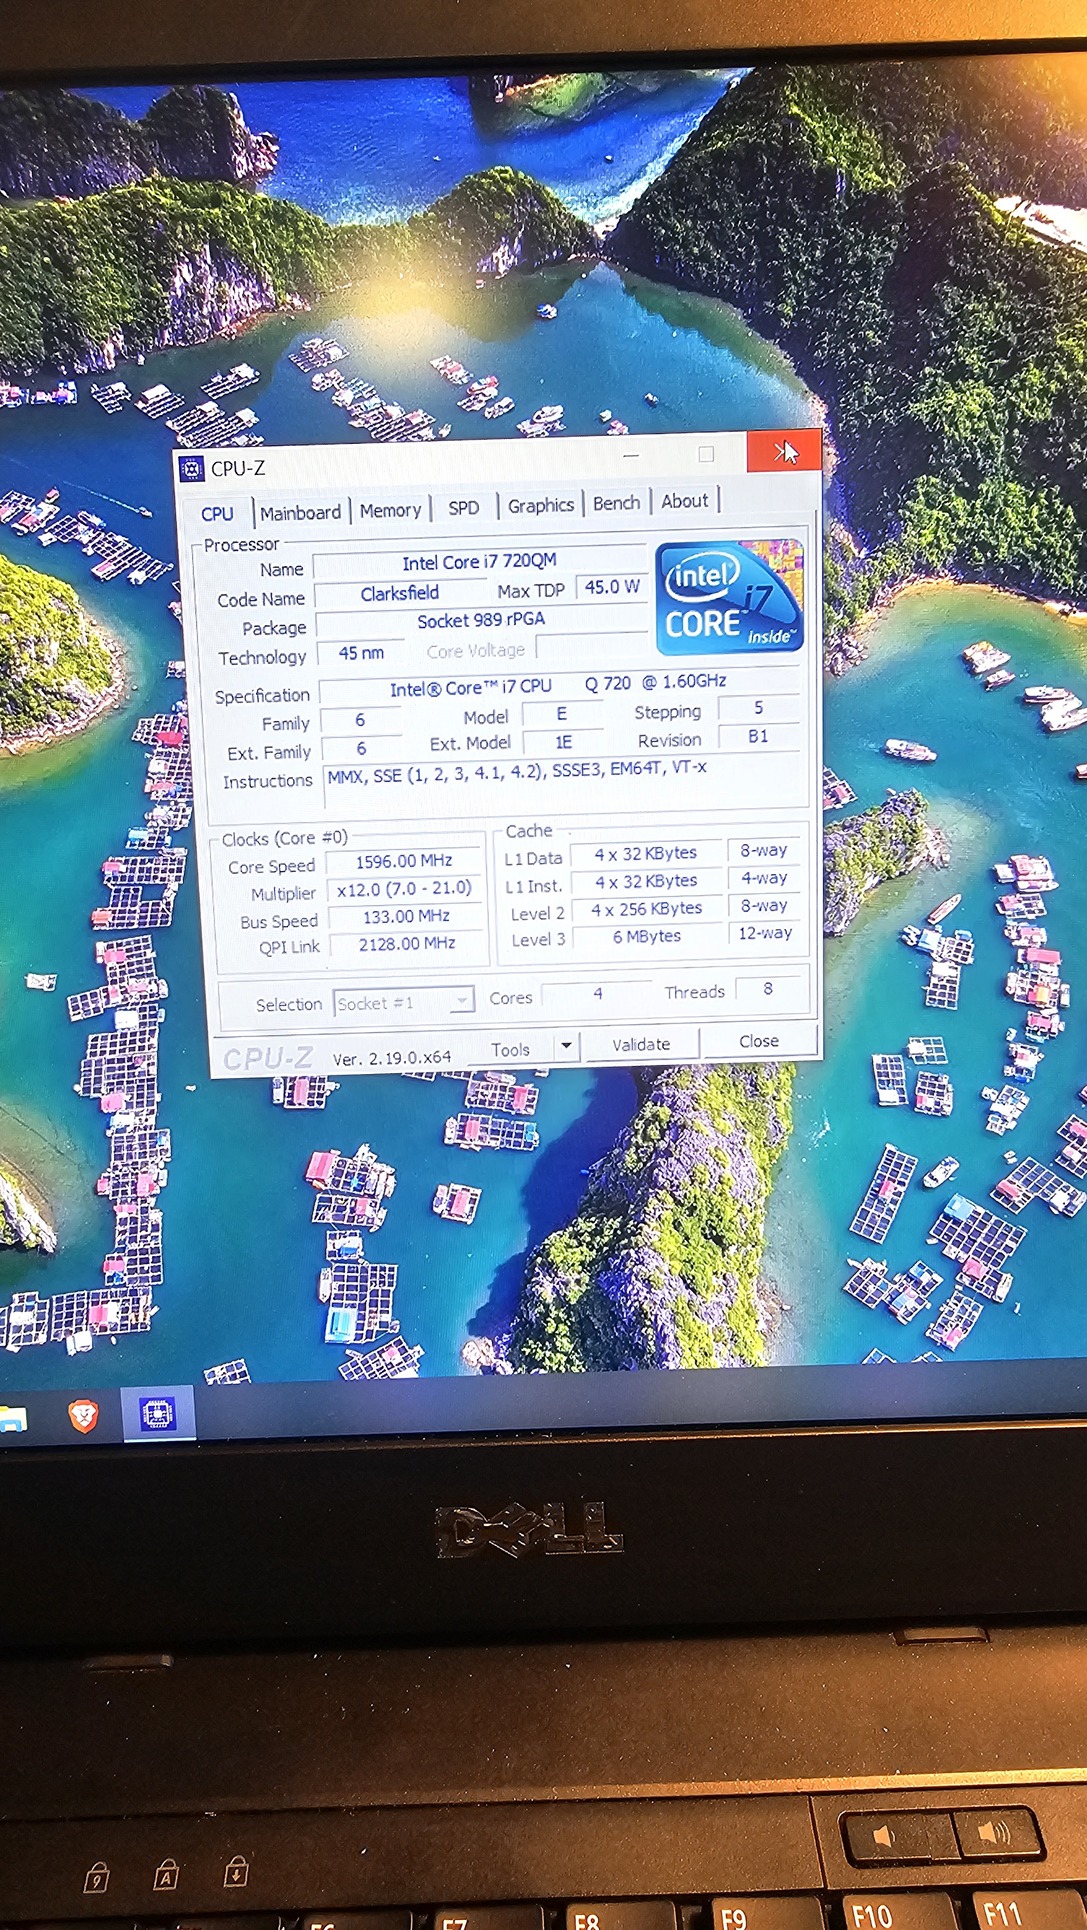Click the Multiplier value x12.0 (7.0 - 21.0)

pos(404,889)
